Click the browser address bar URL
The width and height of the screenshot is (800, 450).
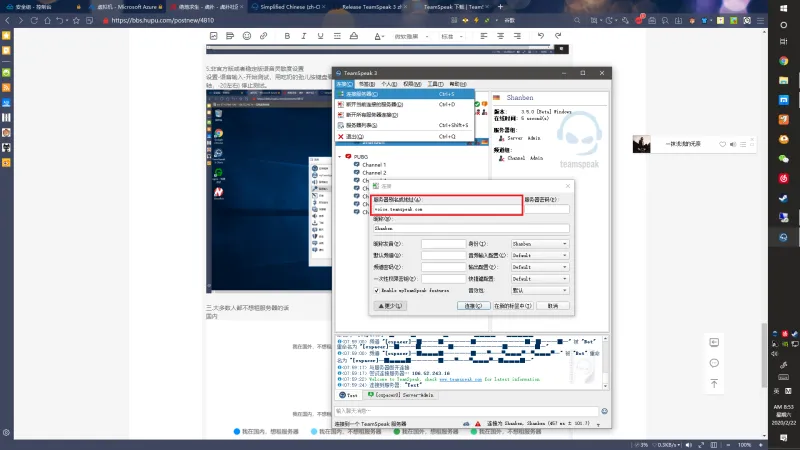point(162,20)
